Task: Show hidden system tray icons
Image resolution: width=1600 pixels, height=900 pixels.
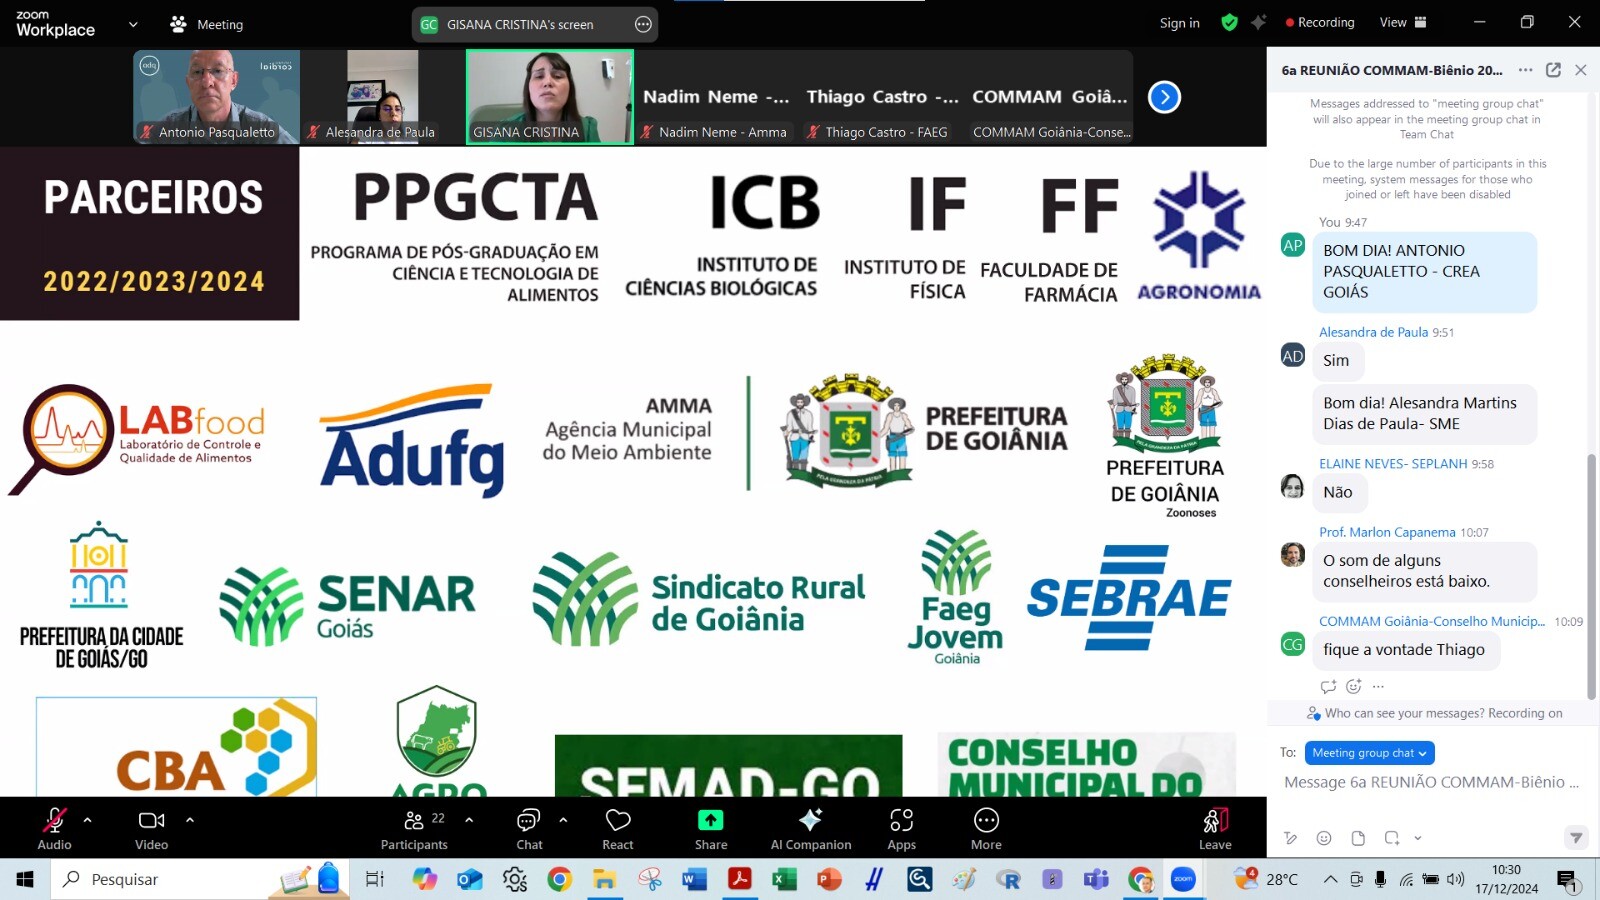Action: [x=1330, y=879]
